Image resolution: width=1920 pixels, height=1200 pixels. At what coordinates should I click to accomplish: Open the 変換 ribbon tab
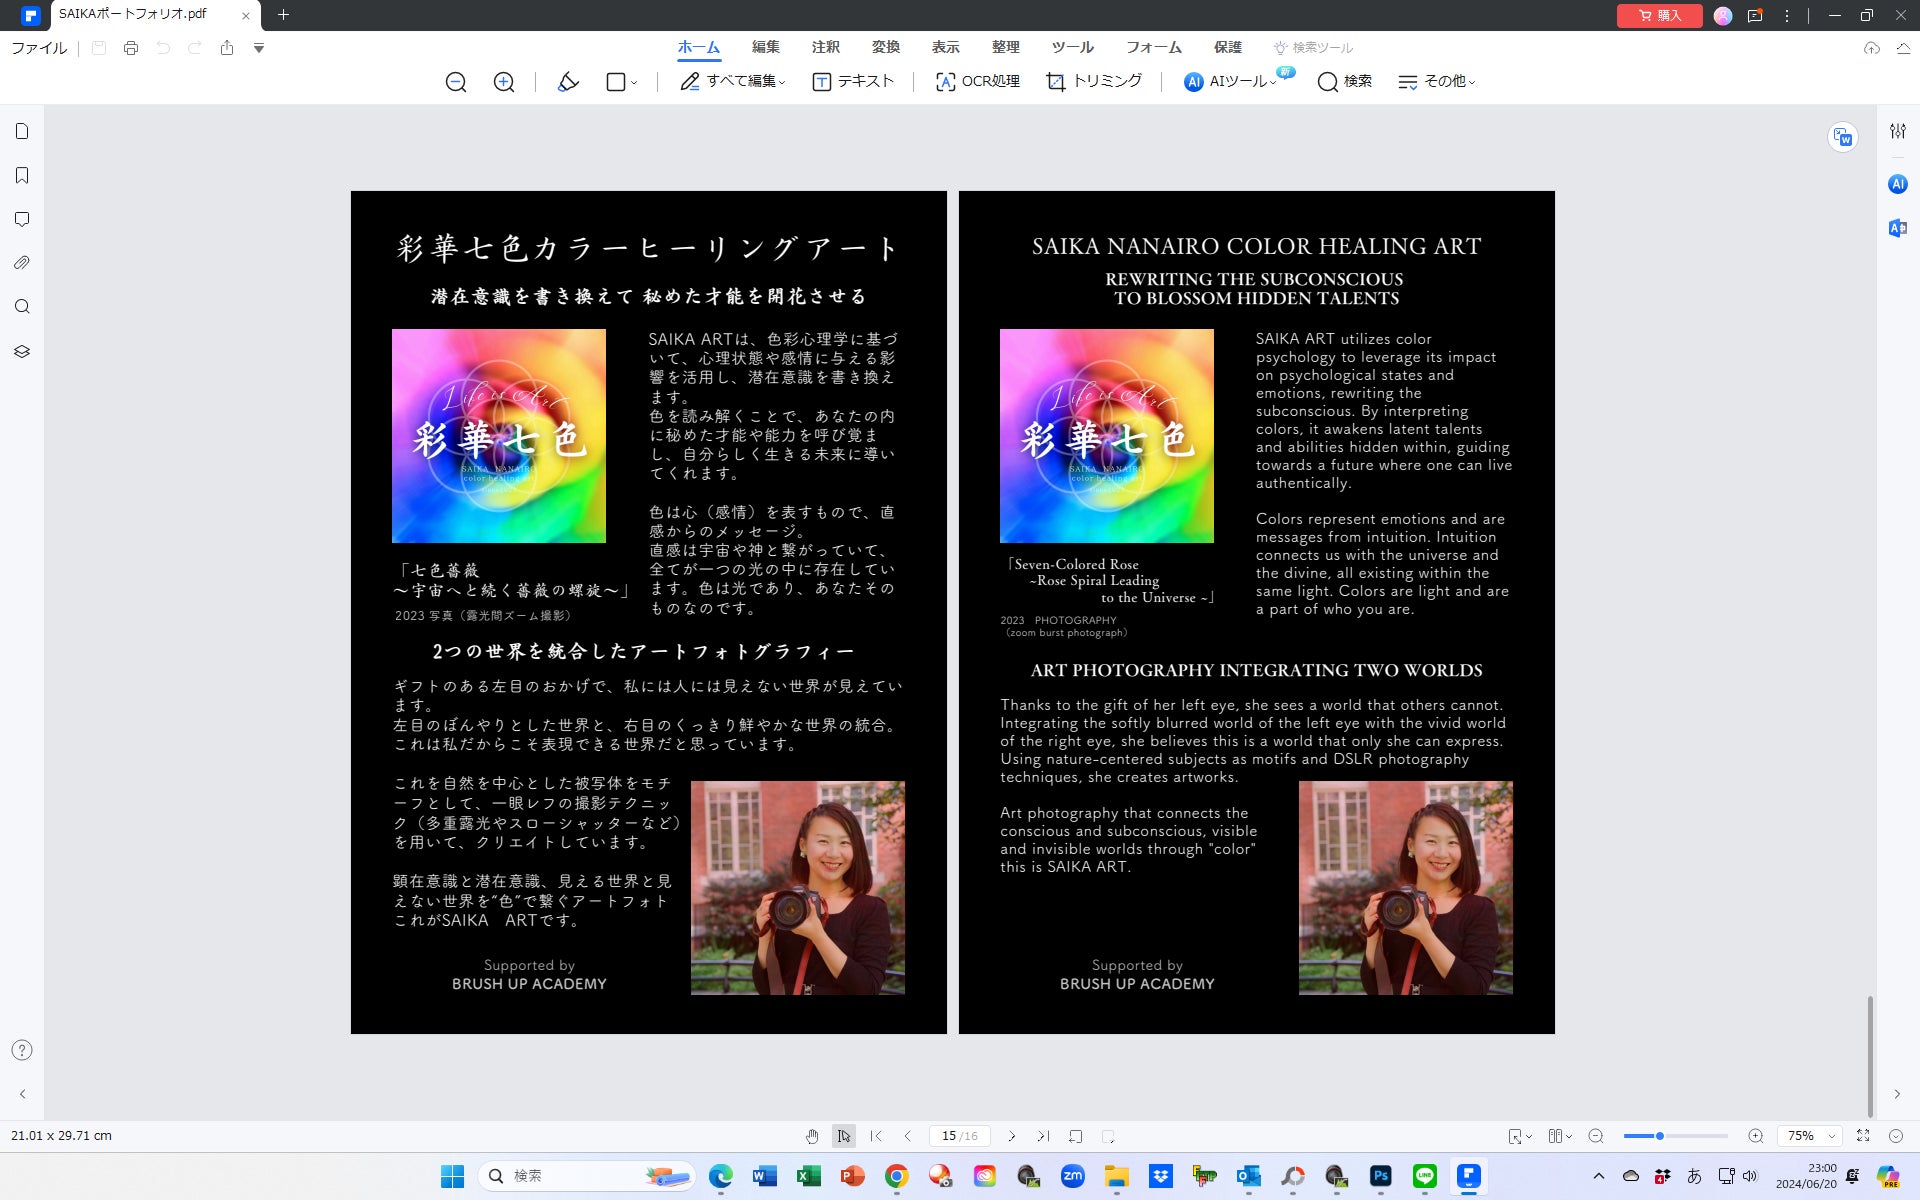[x=885, y=47]
